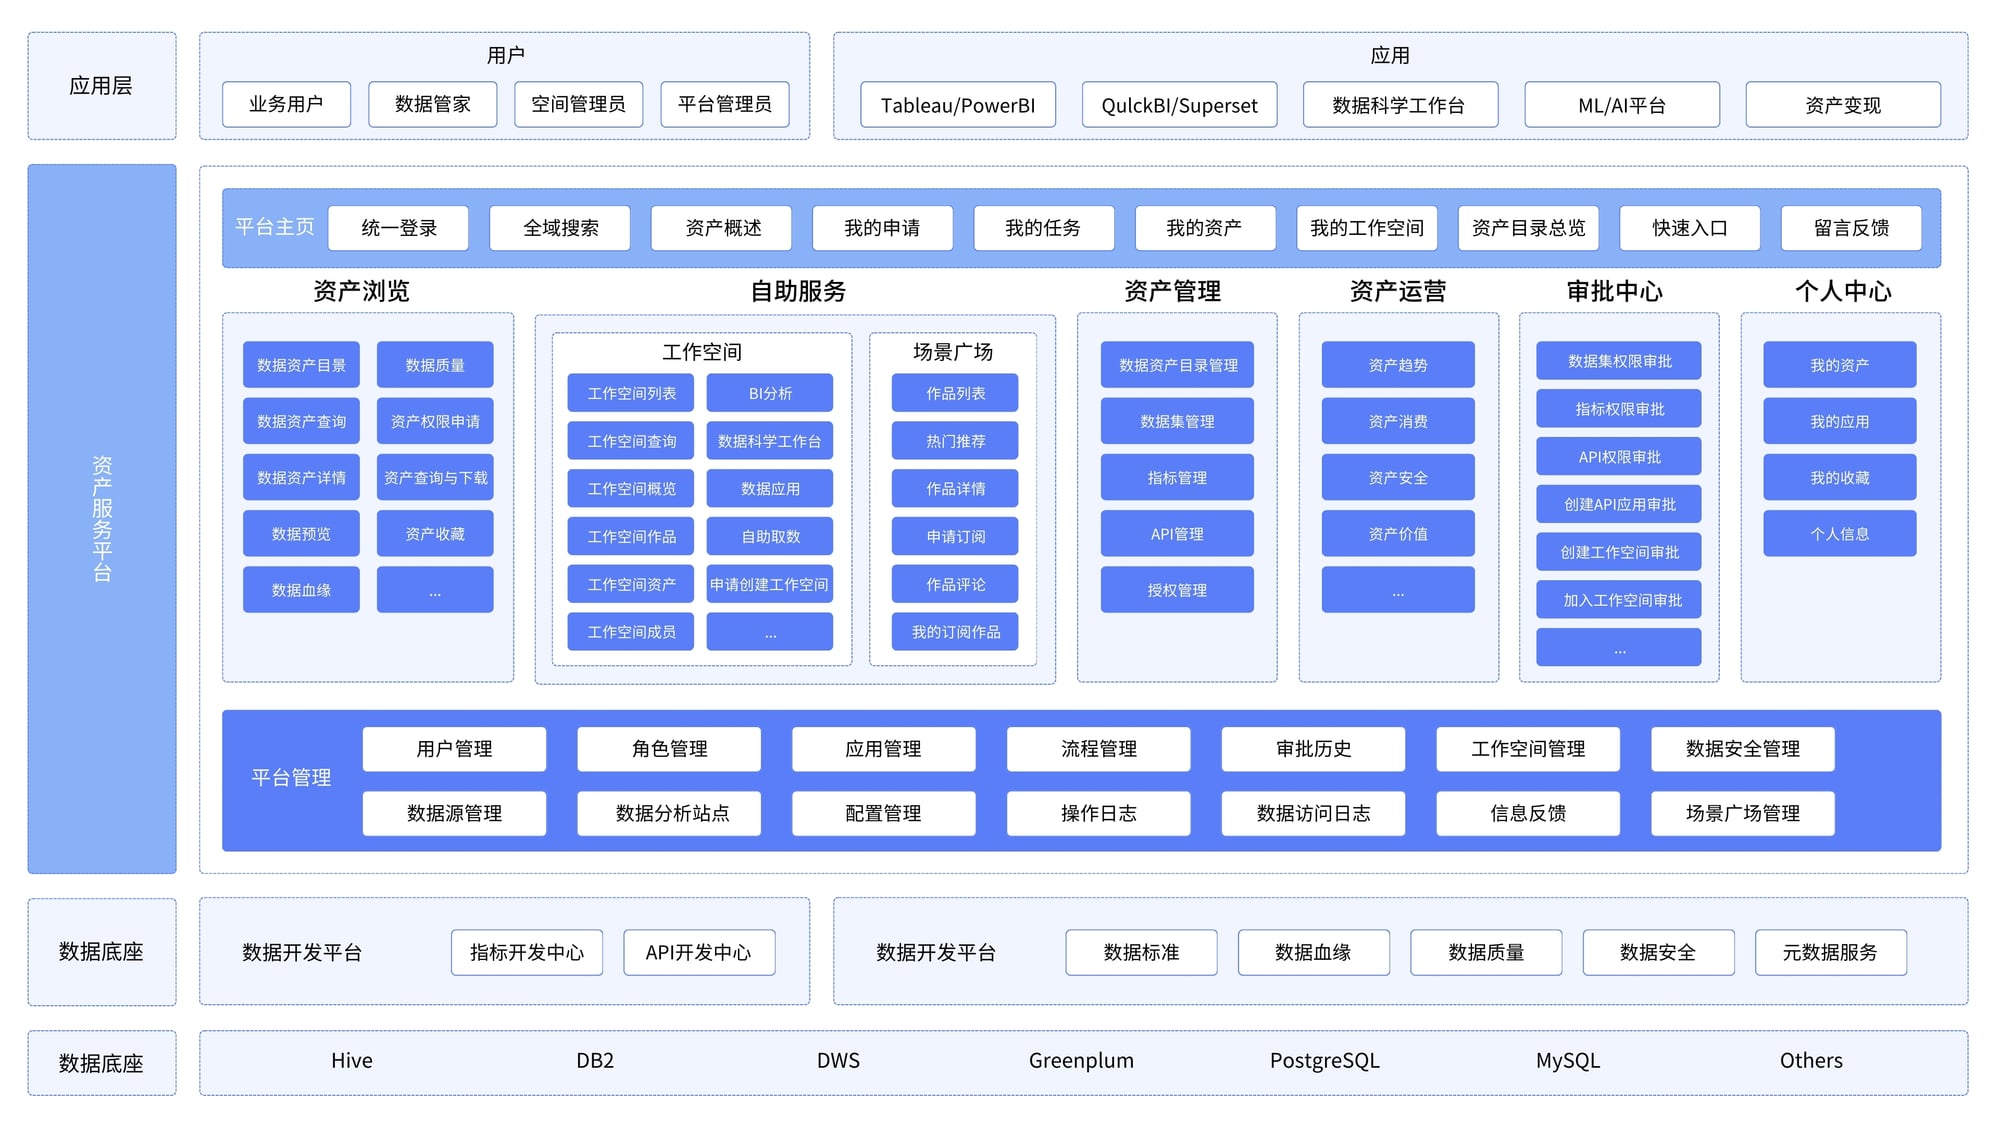The height and width of the screenshot is (1125, 2000).
Task: Click the PostgreSQL label
Action: click(x=1324, y=1061)
